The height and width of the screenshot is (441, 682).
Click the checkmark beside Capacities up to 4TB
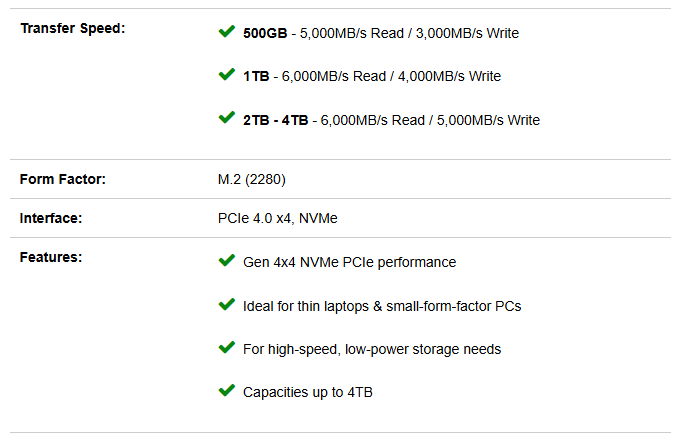[x=227, y=391]
